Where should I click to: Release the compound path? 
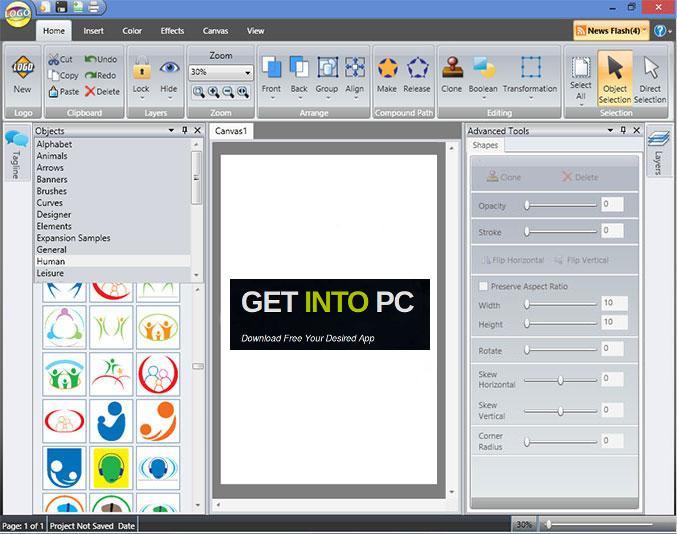[417, 68]
